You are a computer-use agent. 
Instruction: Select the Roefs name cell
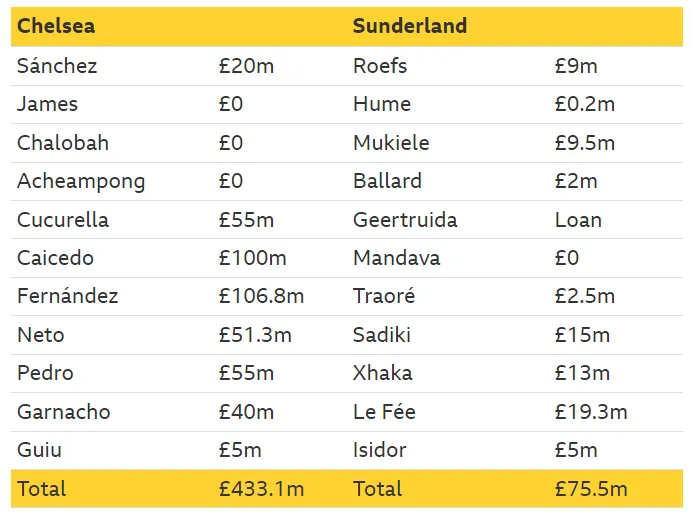(380, 66)
